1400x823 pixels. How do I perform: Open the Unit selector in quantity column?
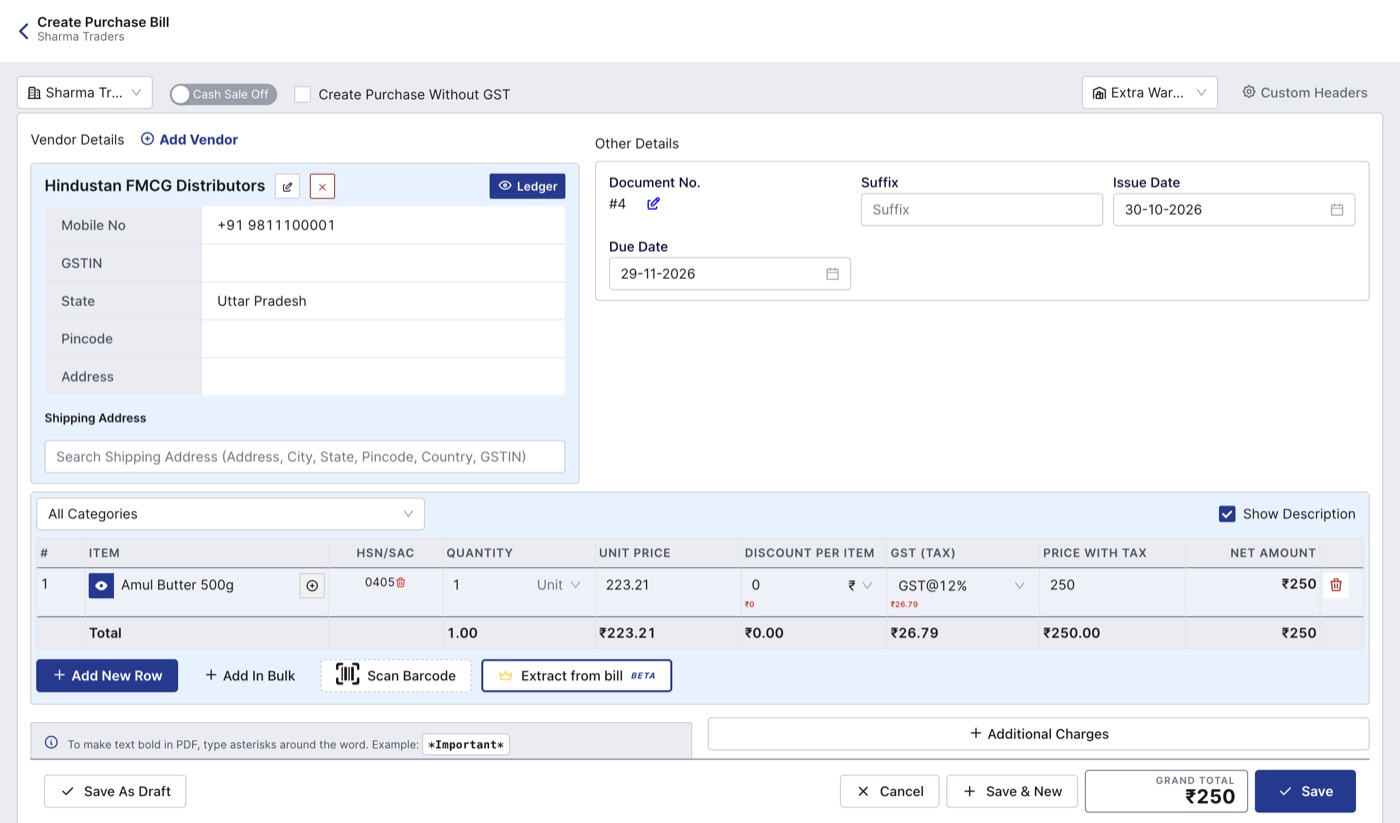[x=558, y=585]
